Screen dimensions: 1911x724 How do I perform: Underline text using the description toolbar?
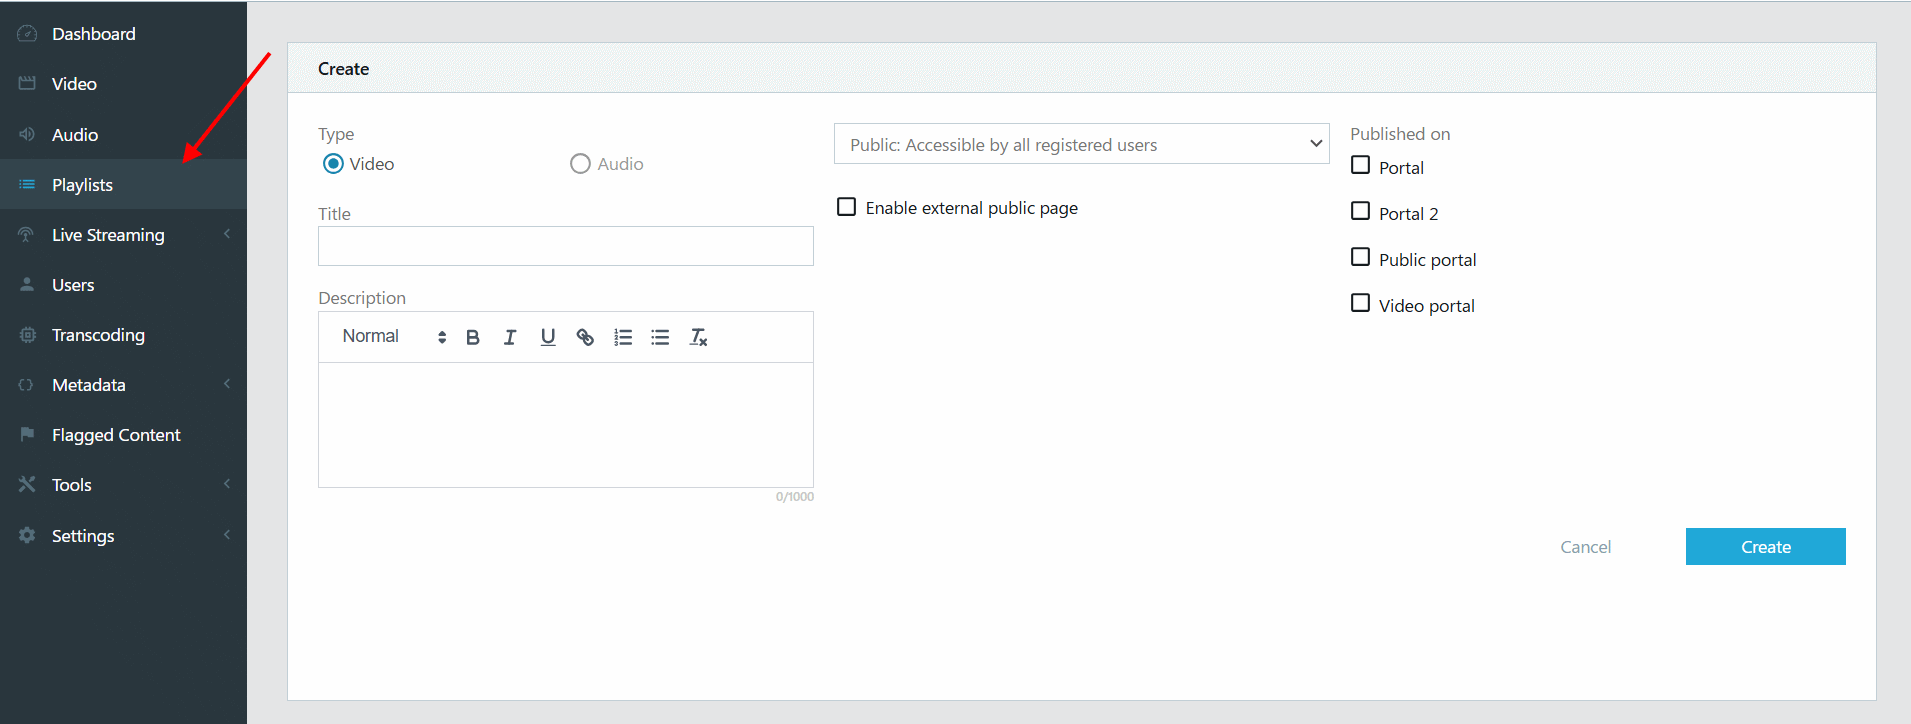[x=548, y=337]
